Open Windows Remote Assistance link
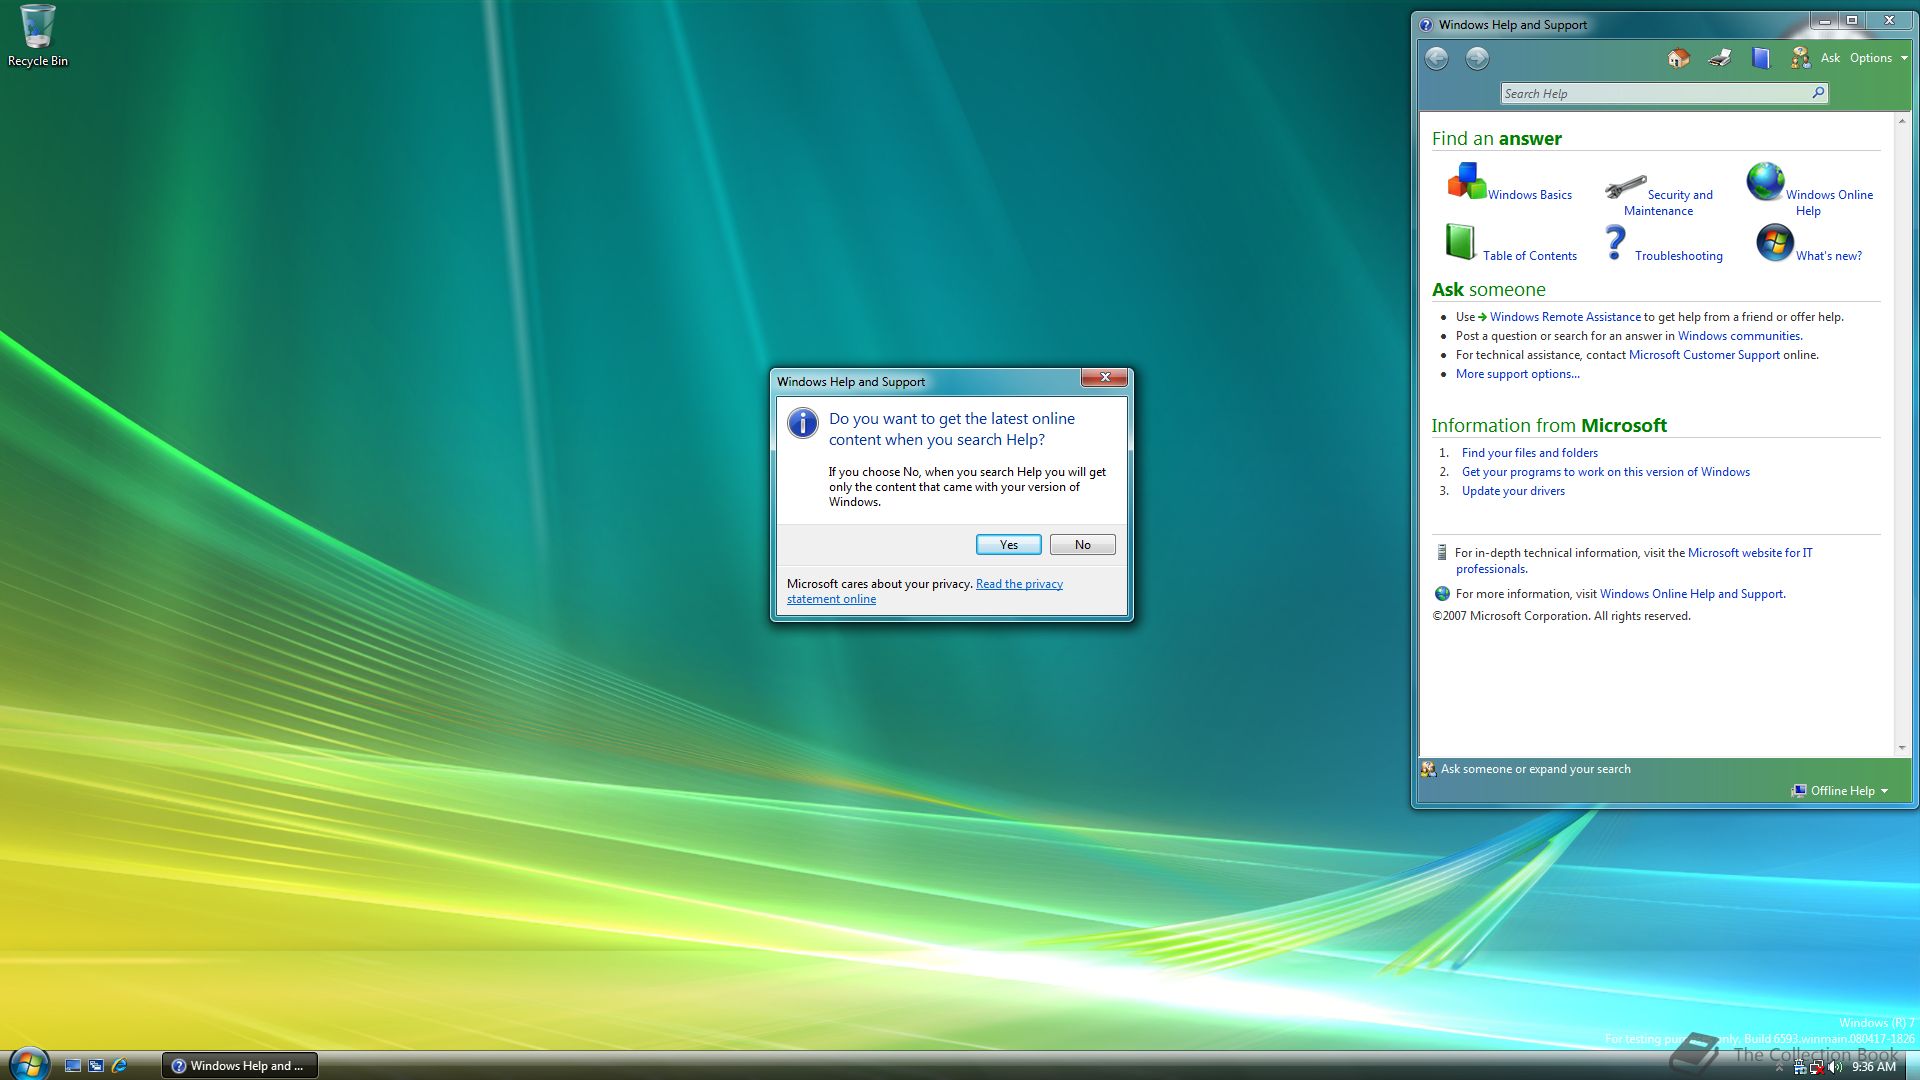This screenshot has height=1080, width=1920. (1565, 317)
